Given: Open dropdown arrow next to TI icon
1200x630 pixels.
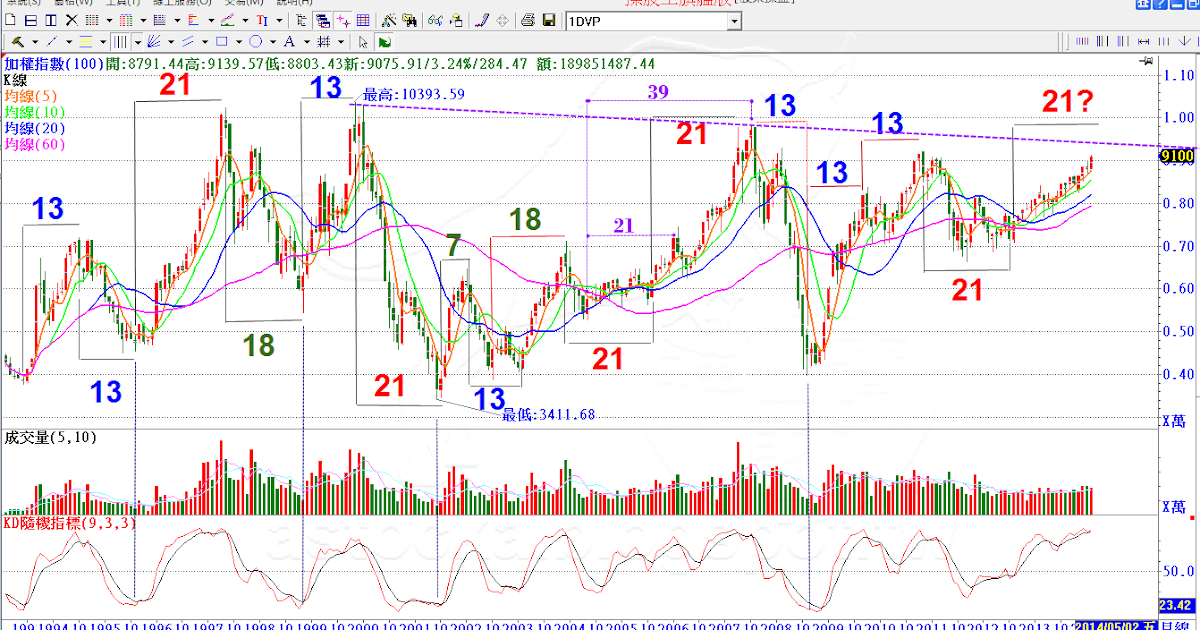Looking at the screenshot, I should click(279, 20).
